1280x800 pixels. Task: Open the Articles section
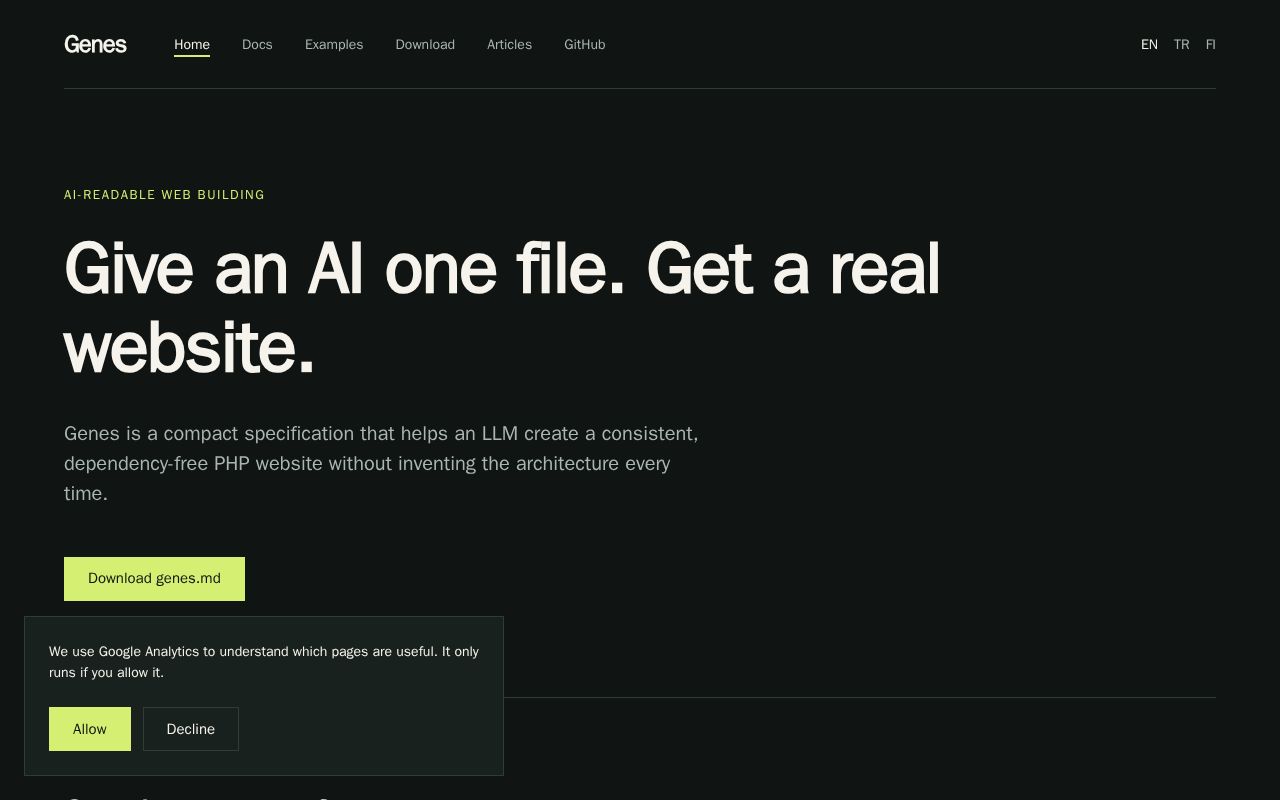tap(509, 45)
